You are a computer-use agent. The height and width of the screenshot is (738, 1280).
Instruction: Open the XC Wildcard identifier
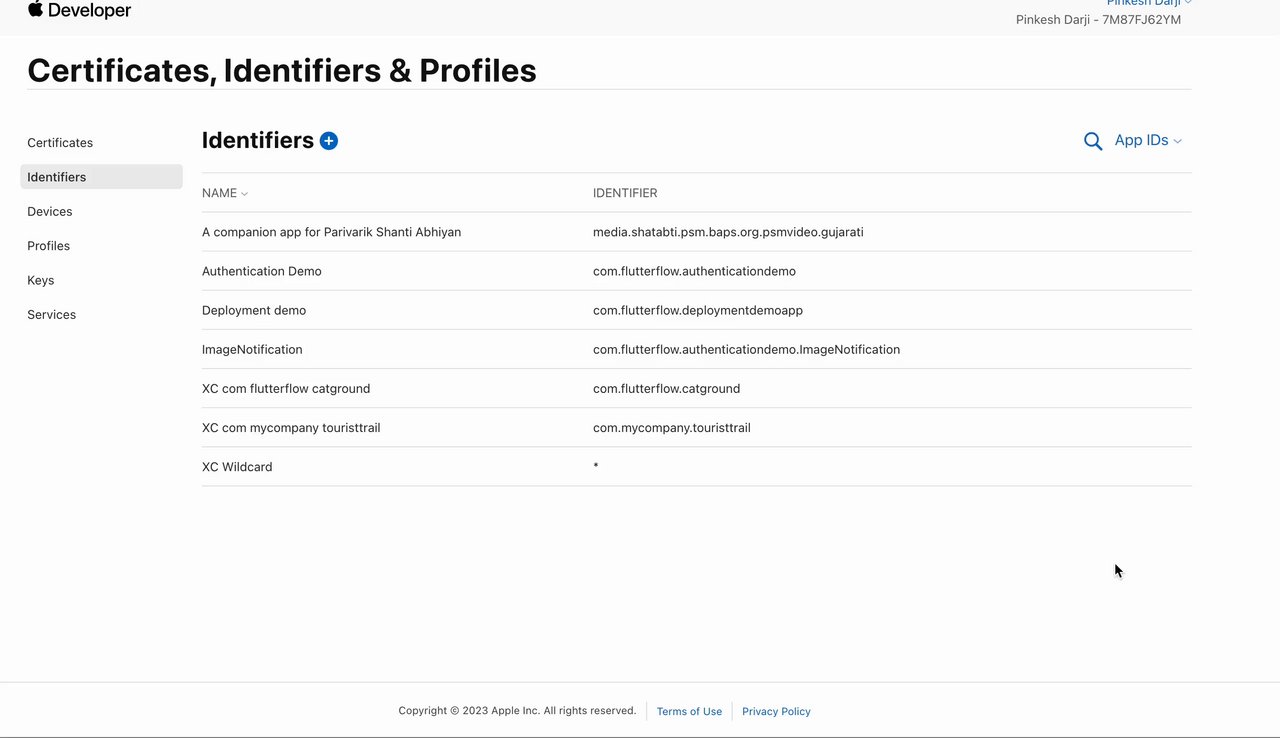tap(237, 467)
